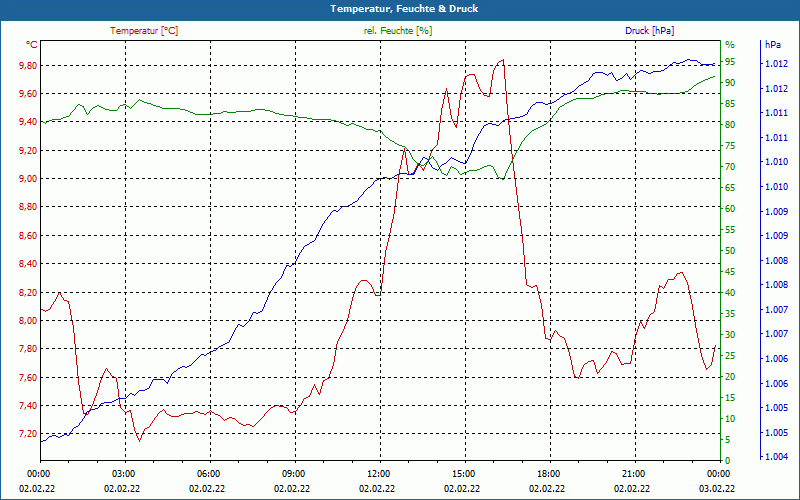
Task: Click the '75' humidity axis value
Action: [x=730, y=146]
